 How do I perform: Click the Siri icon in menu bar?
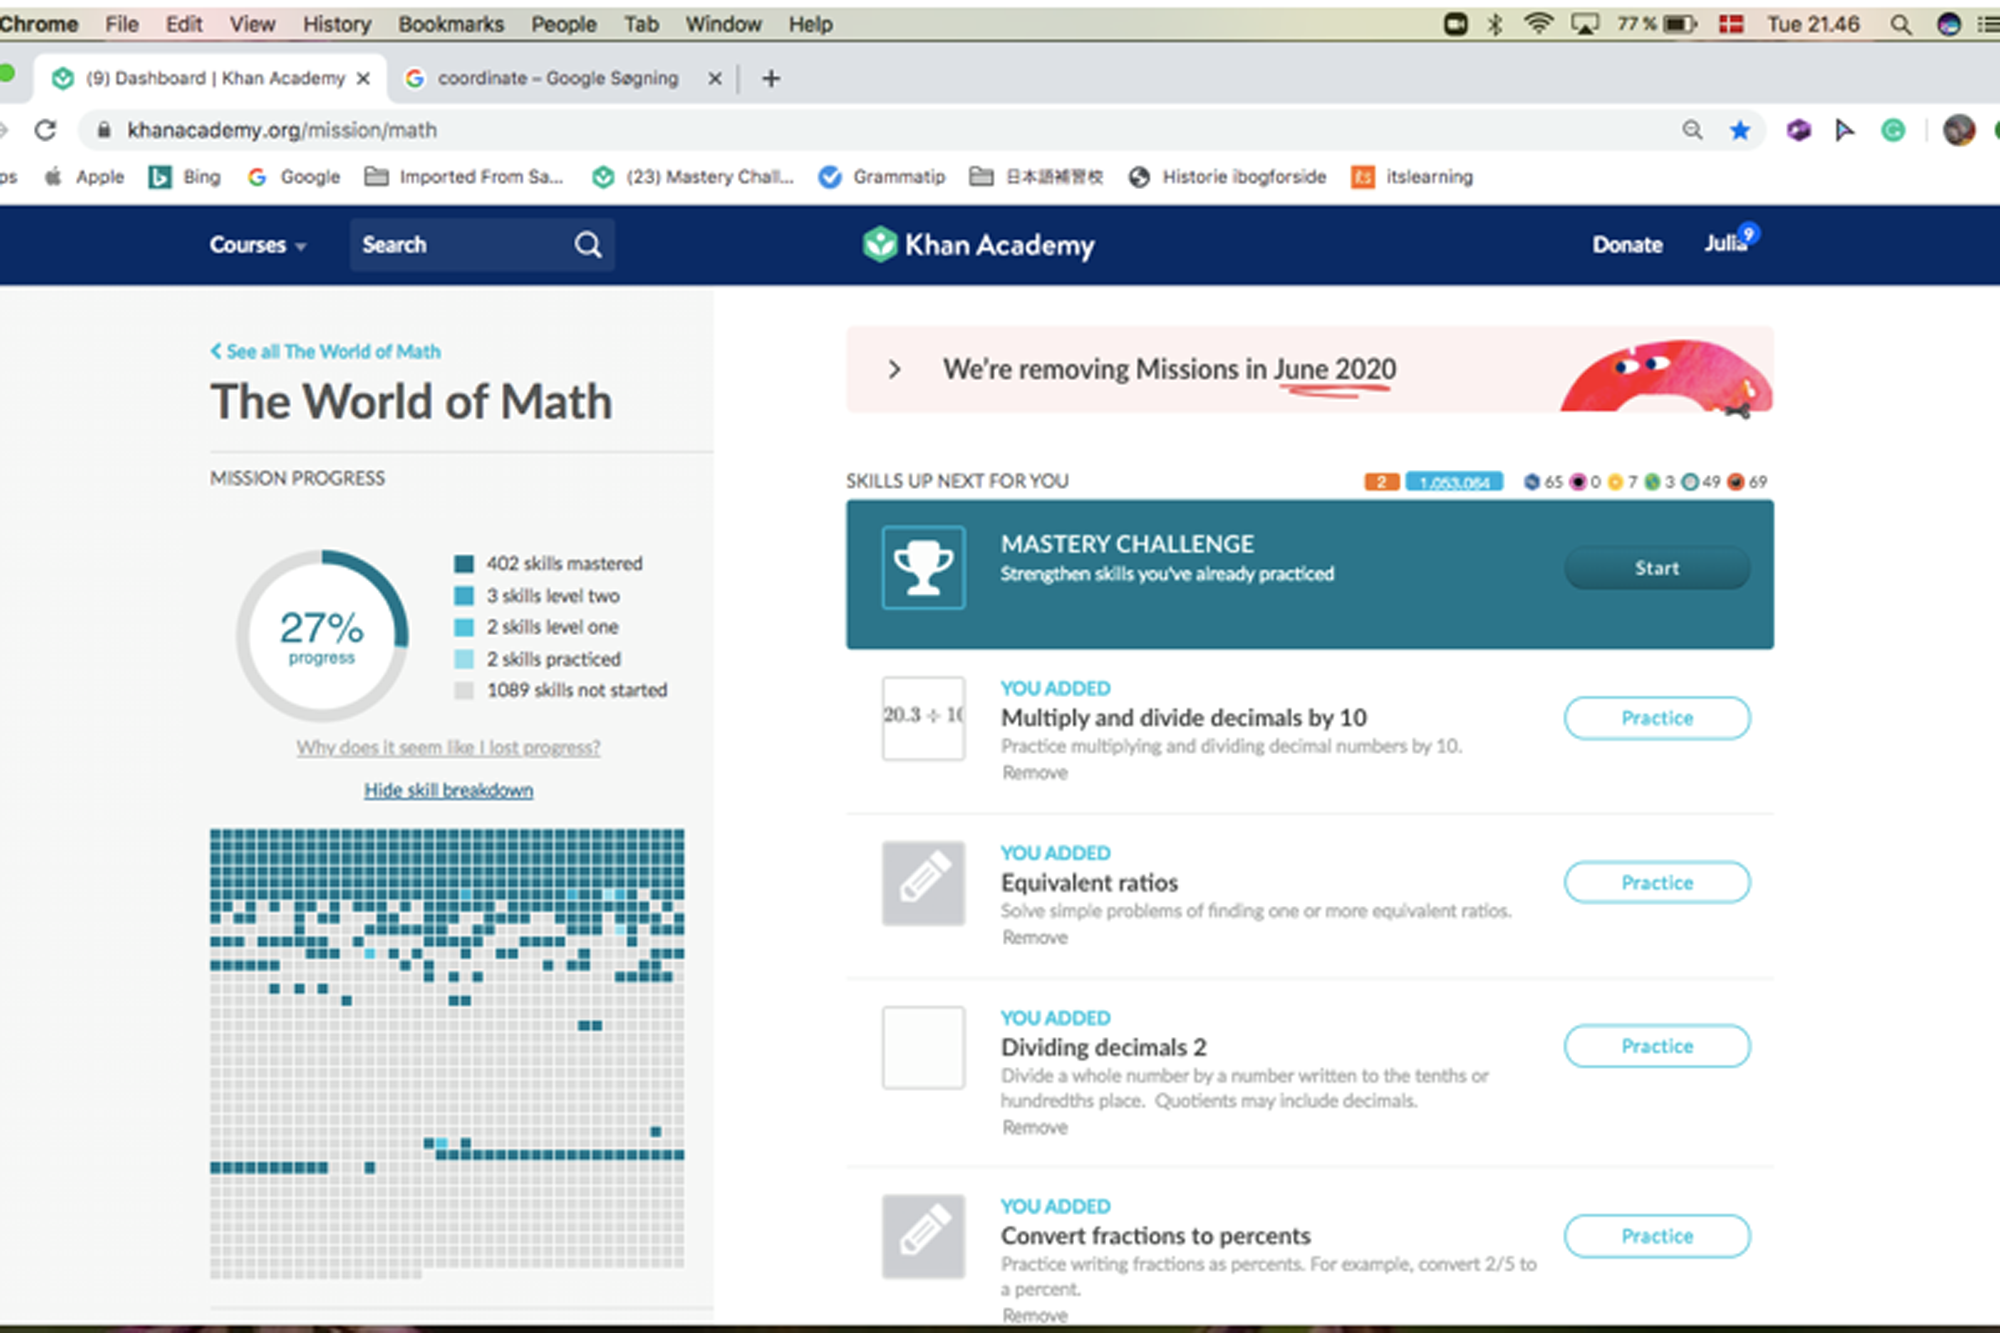[1948, 24]
